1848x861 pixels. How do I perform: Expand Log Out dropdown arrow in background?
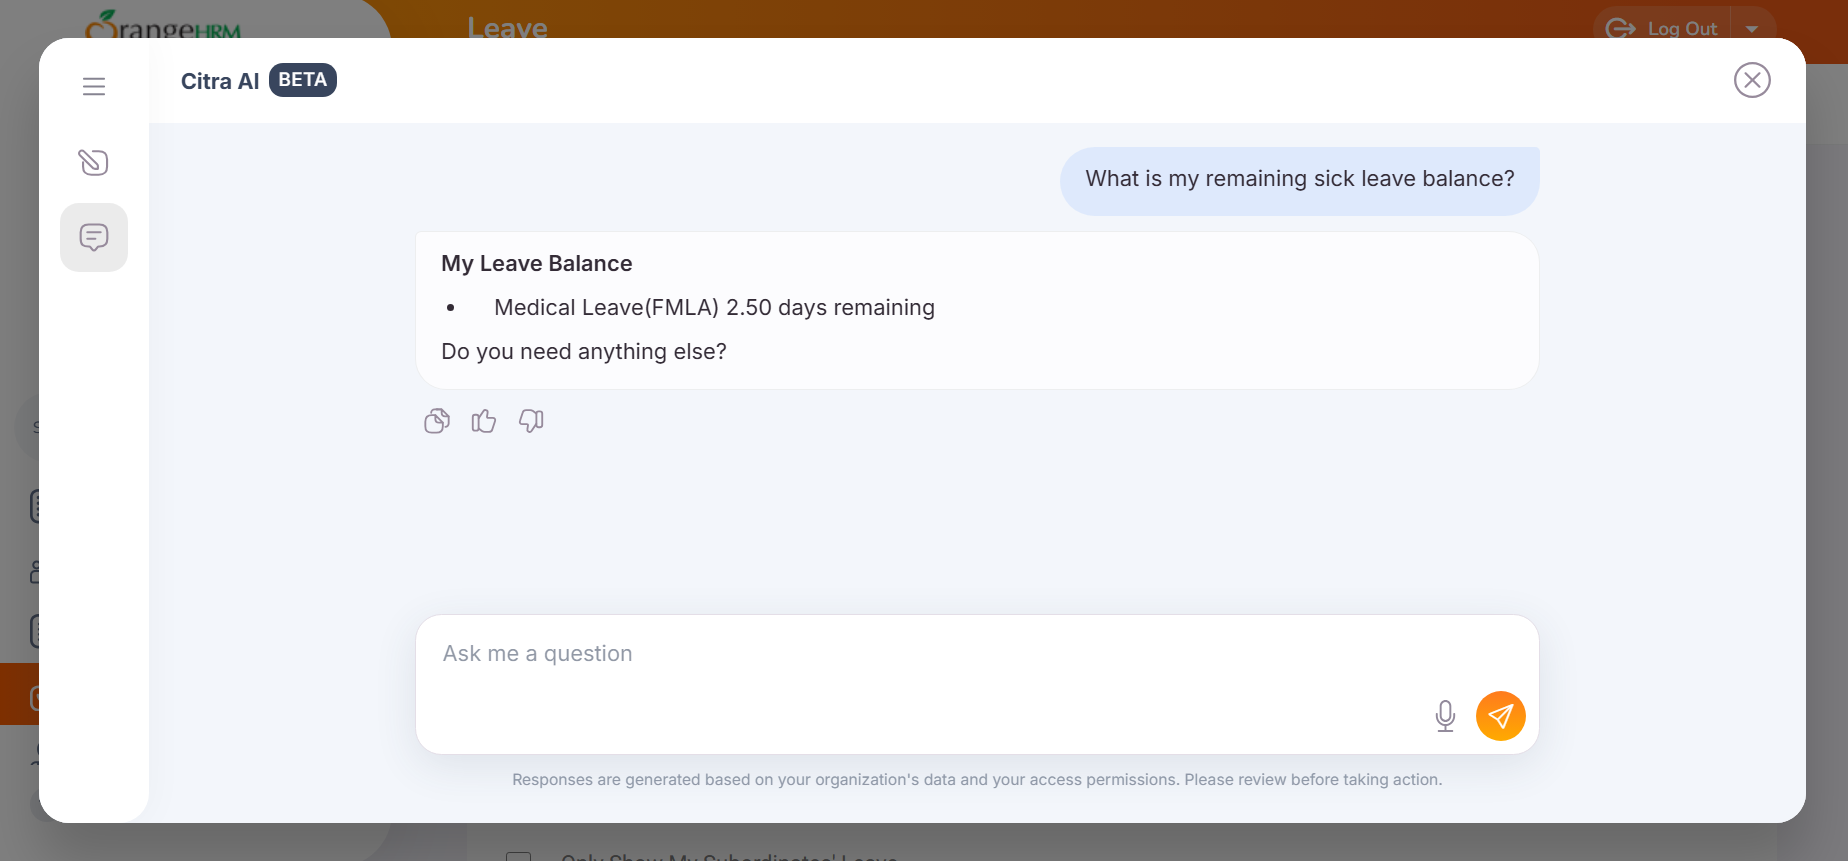(1752, 29)
